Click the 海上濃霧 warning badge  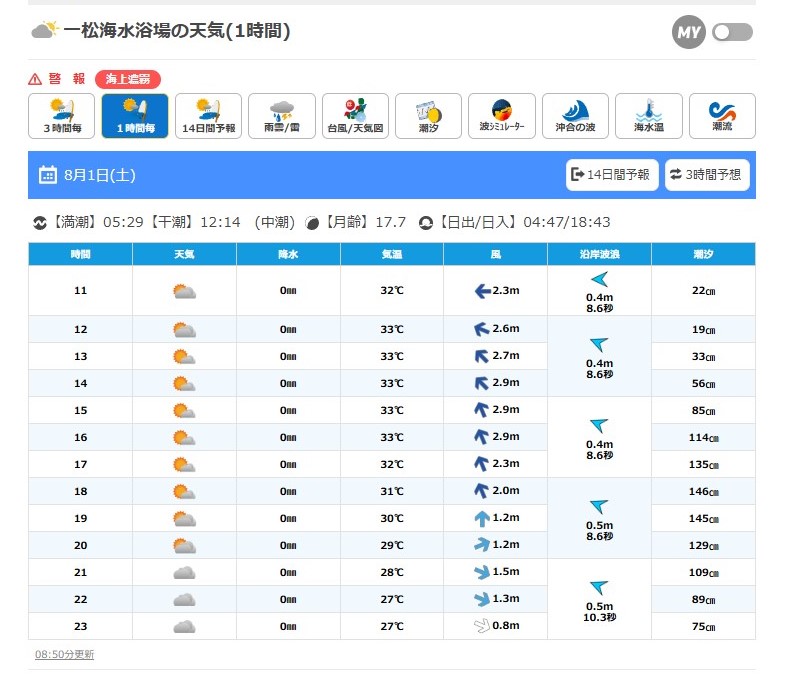click(128, 79)
